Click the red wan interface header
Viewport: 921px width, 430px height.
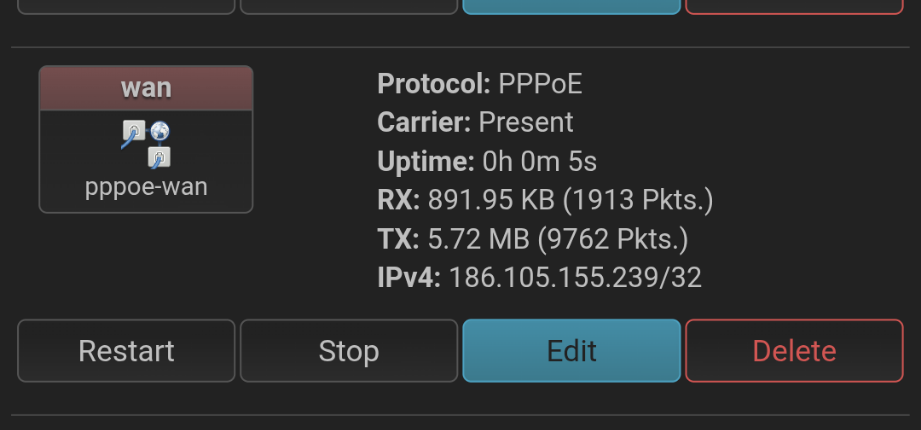(x=146, y=88)
